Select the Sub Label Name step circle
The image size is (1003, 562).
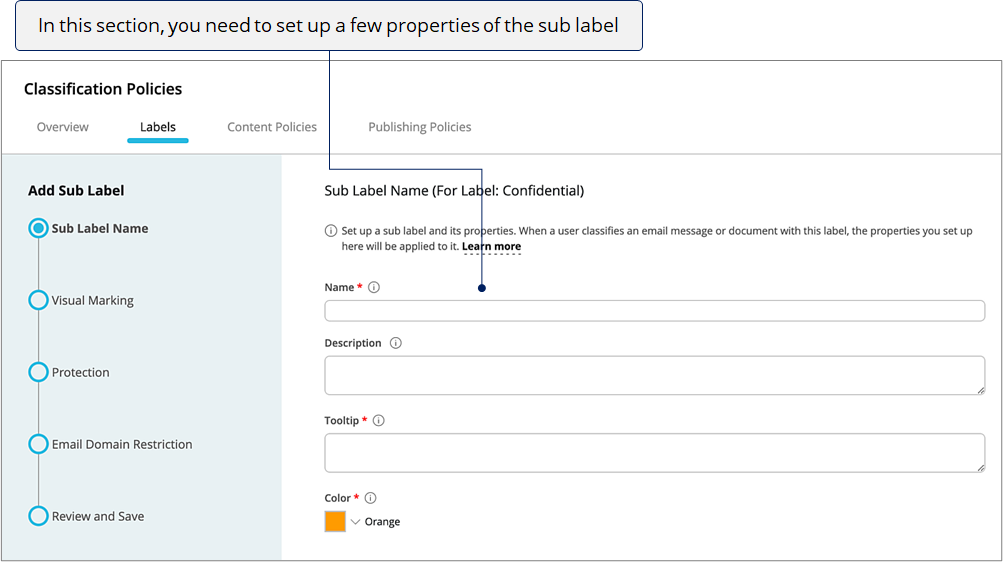click(38, 228)
